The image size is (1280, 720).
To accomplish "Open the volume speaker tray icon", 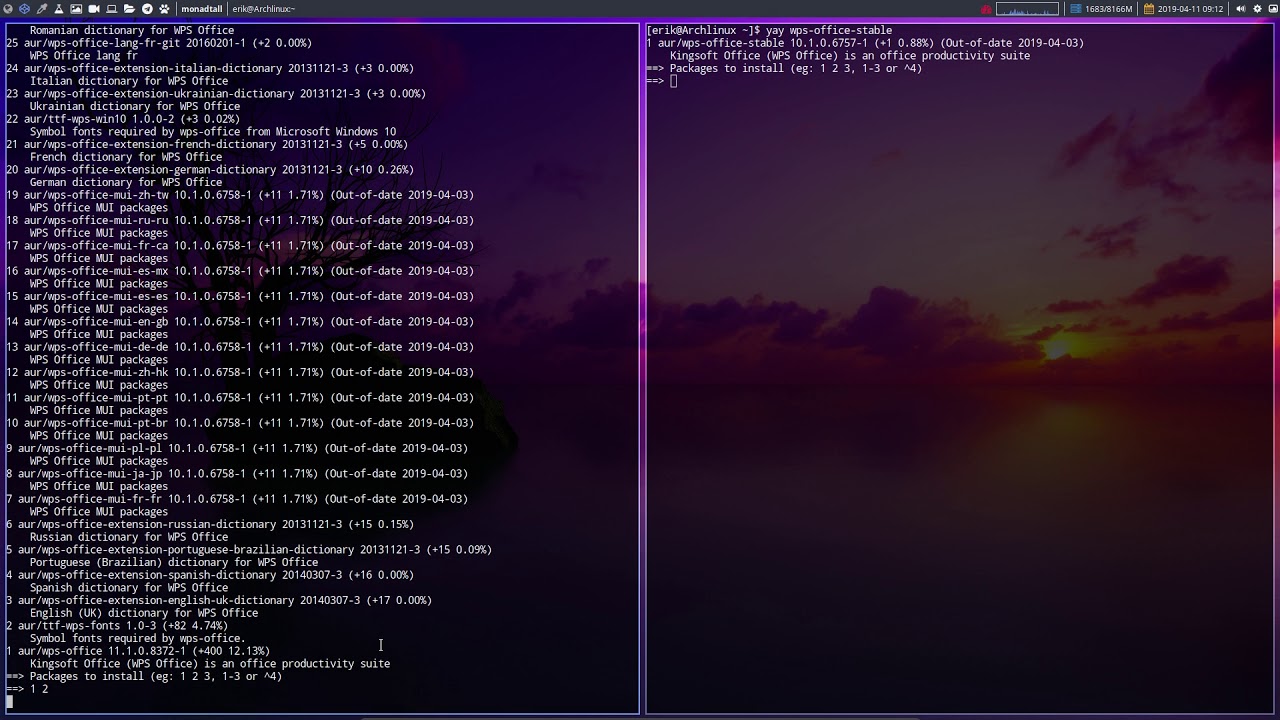I will click(x=1241, y=9).
